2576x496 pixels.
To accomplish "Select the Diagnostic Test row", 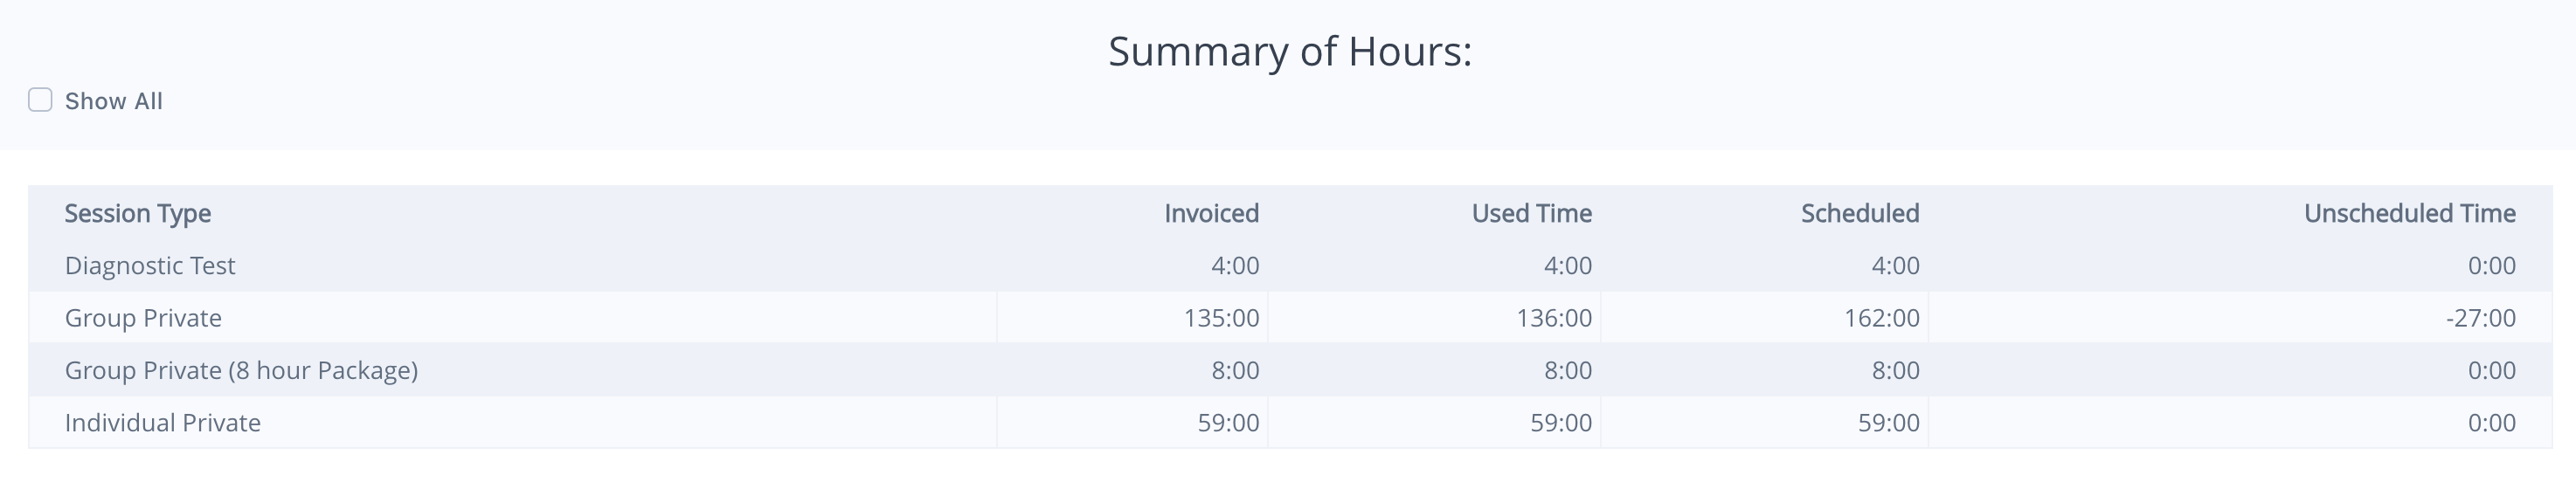I will [150, 266].
